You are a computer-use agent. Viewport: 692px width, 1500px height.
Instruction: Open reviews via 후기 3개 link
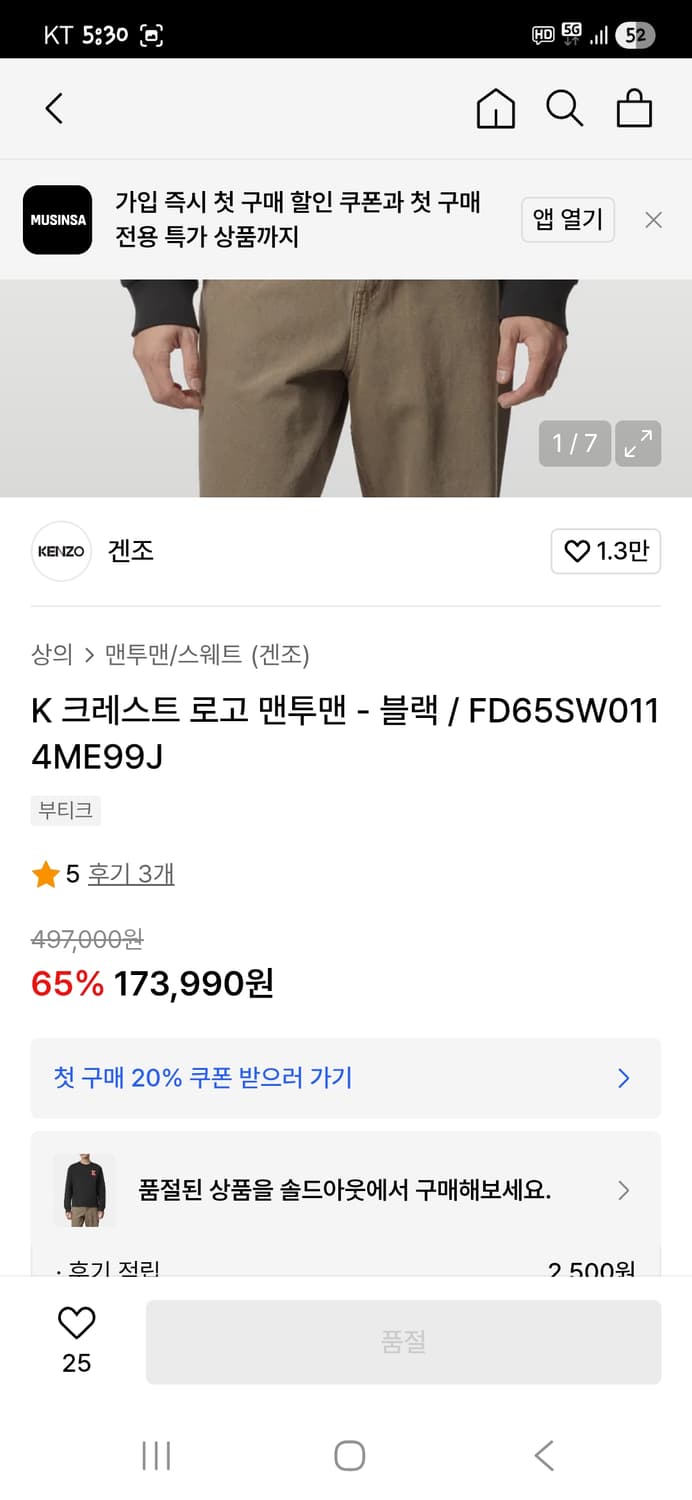point(132,873)
